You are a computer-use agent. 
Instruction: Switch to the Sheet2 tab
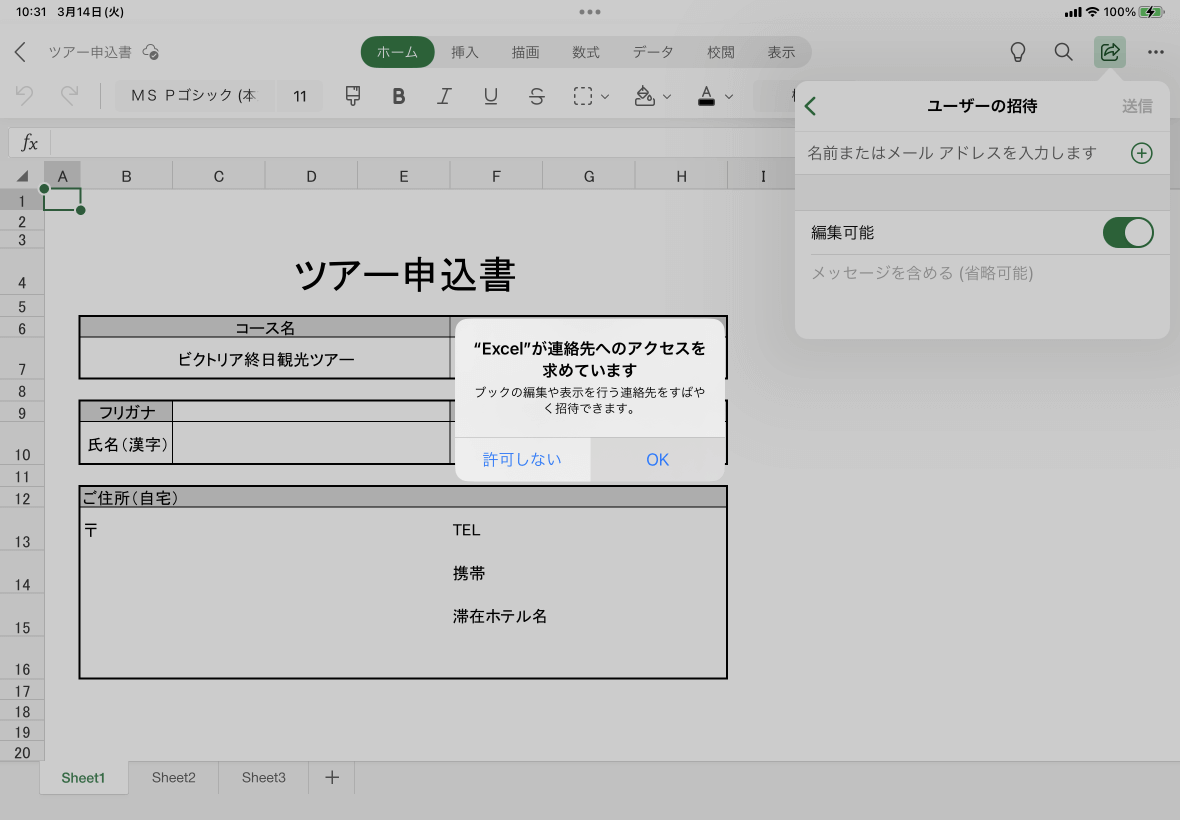[172, 777]
